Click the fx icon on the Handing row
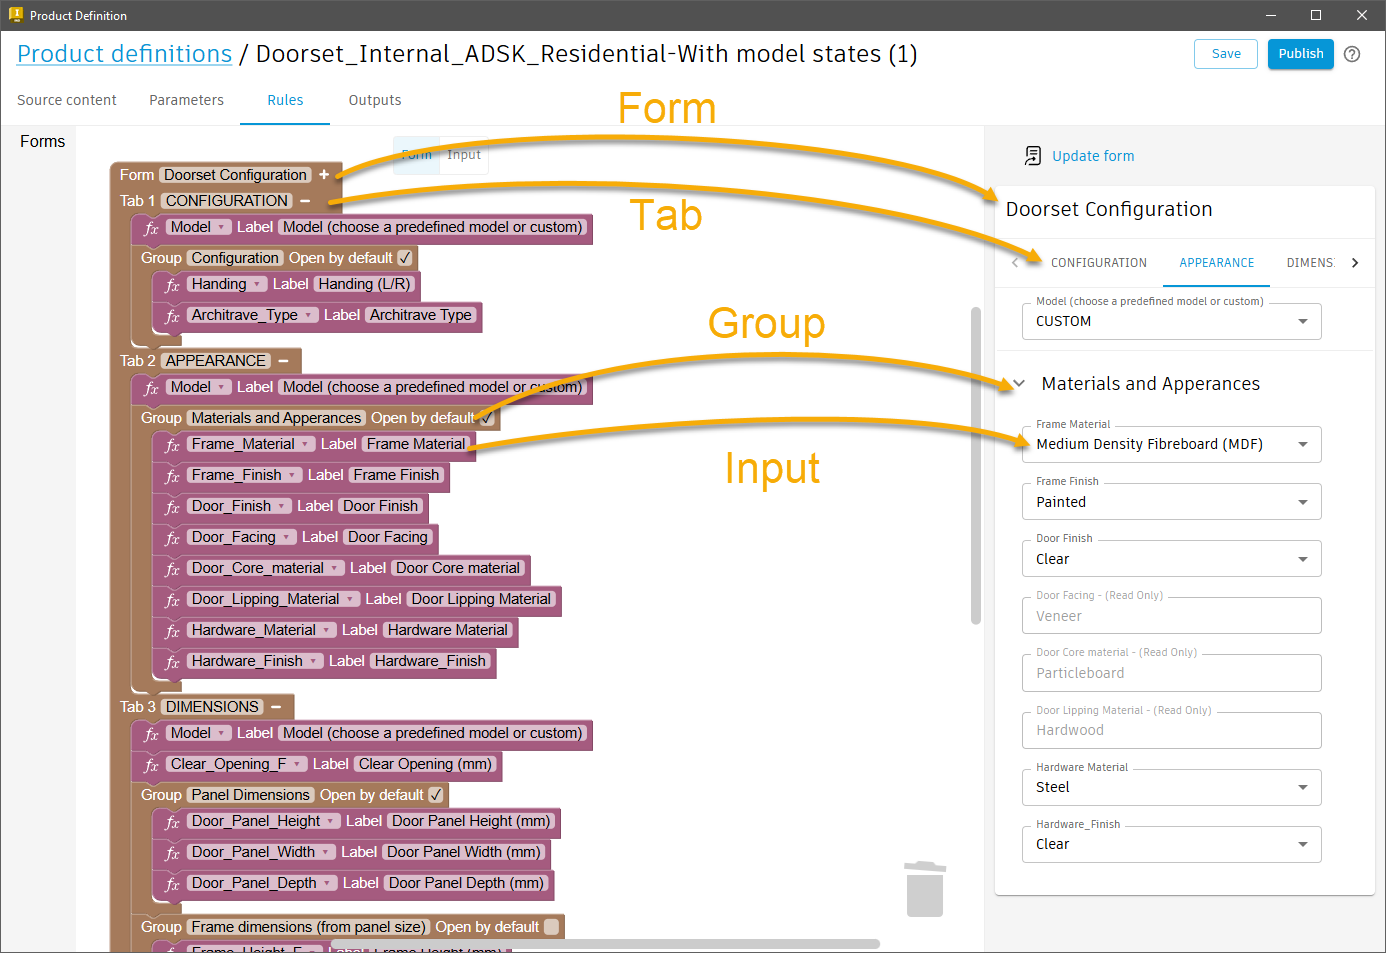The height and width of the screenshot is (953, 1386). point(172,285)
